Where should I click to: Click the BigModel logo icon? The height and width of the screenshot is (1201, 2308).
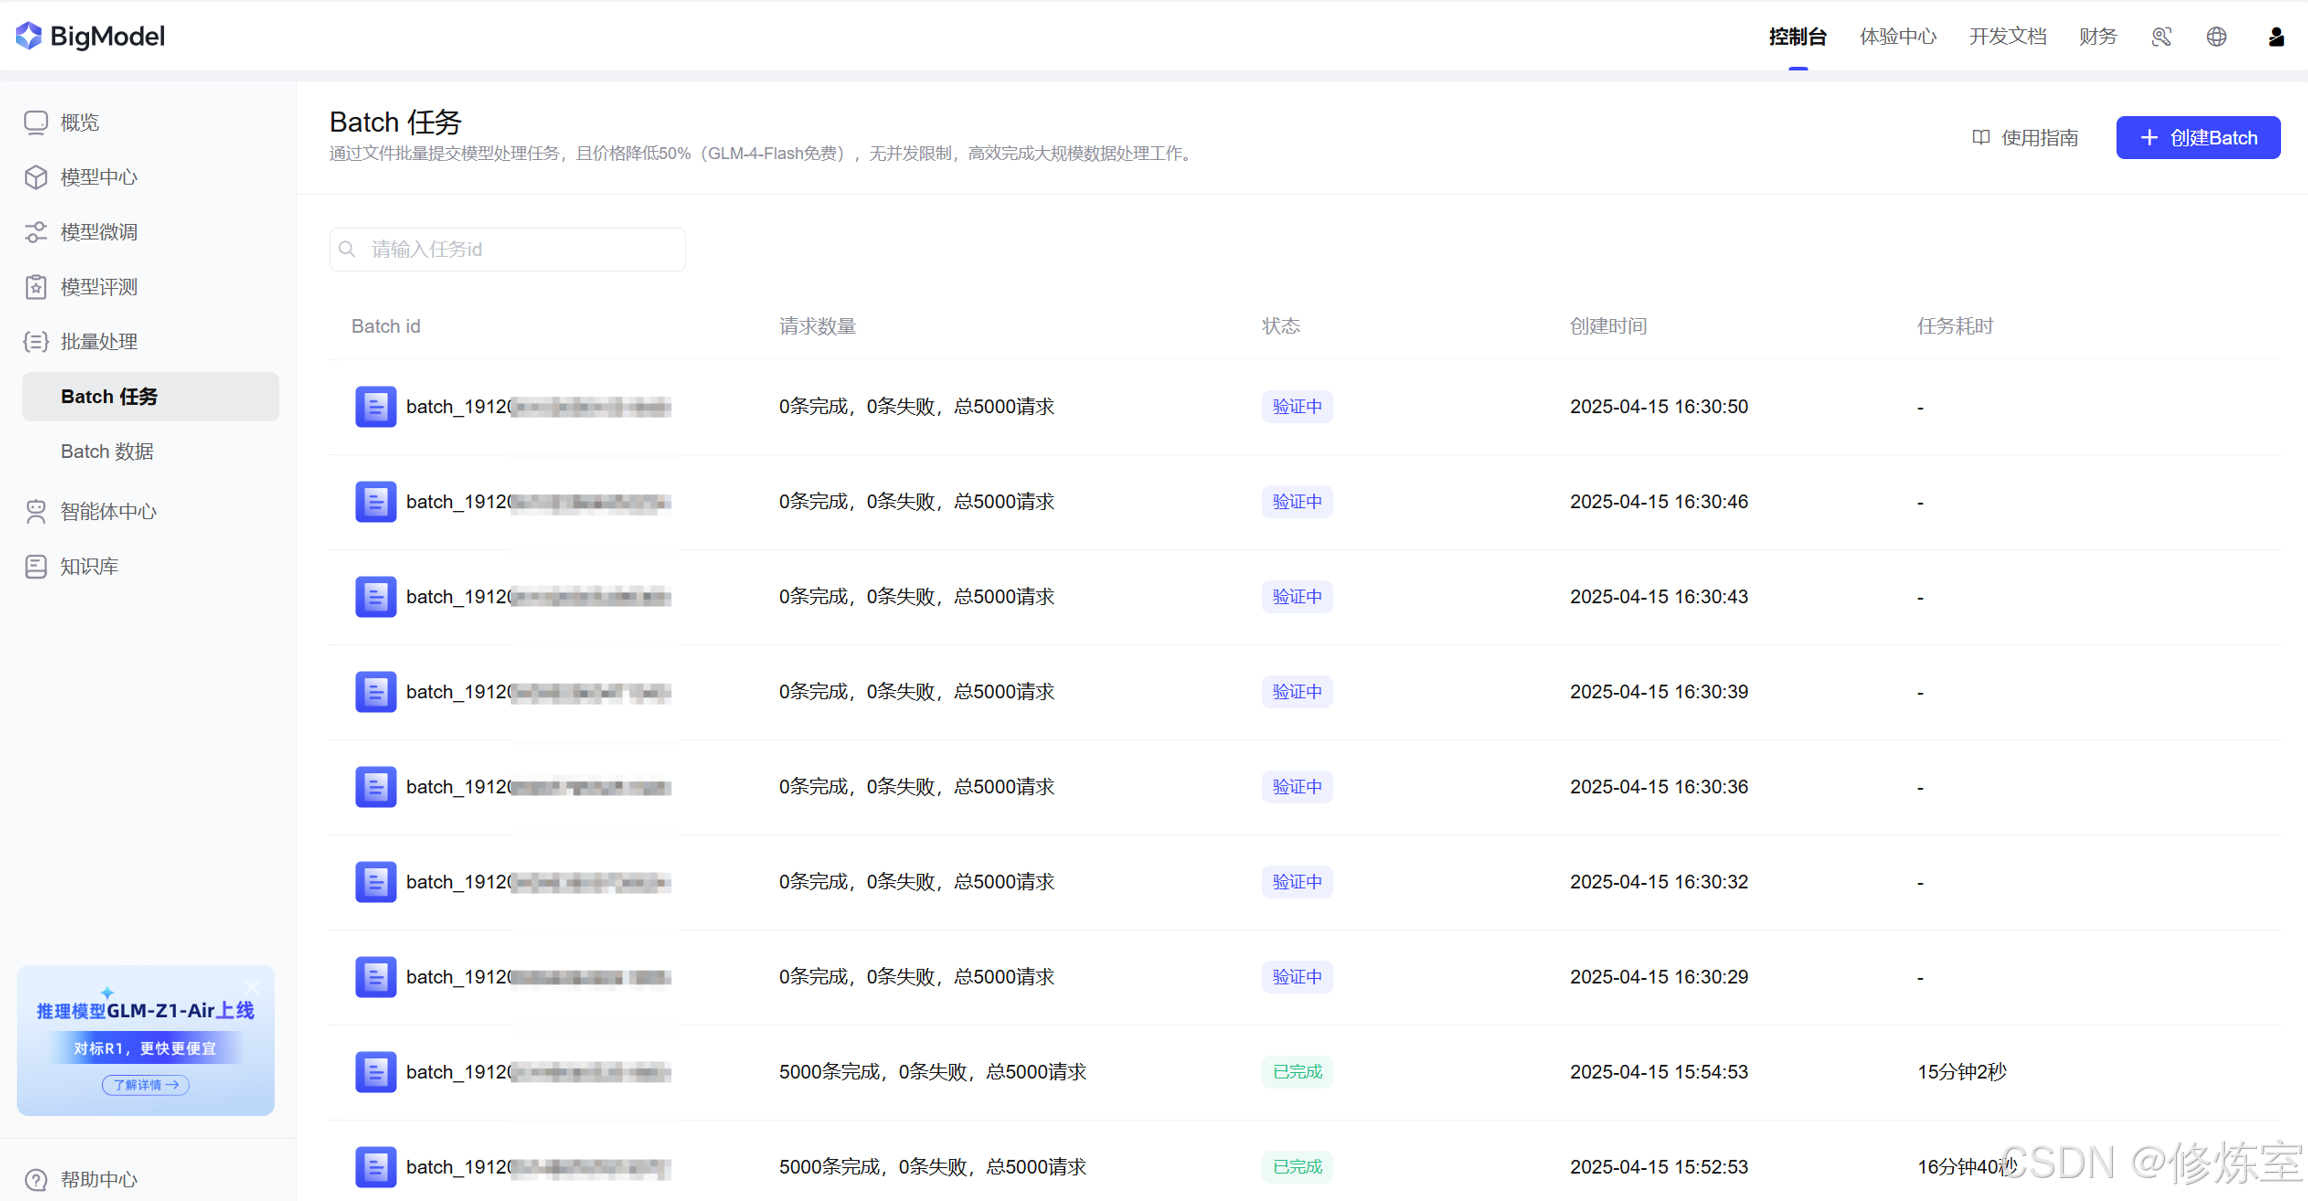click(x=29, y=36)
